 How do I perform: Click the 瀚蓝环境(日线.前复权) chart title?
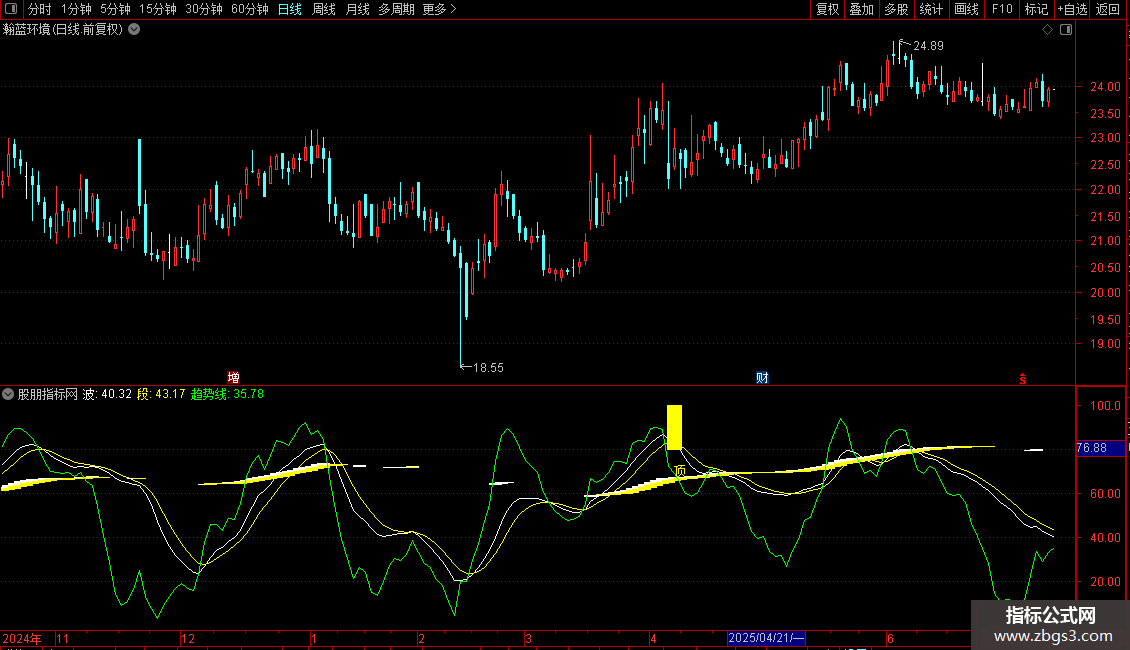63,30
